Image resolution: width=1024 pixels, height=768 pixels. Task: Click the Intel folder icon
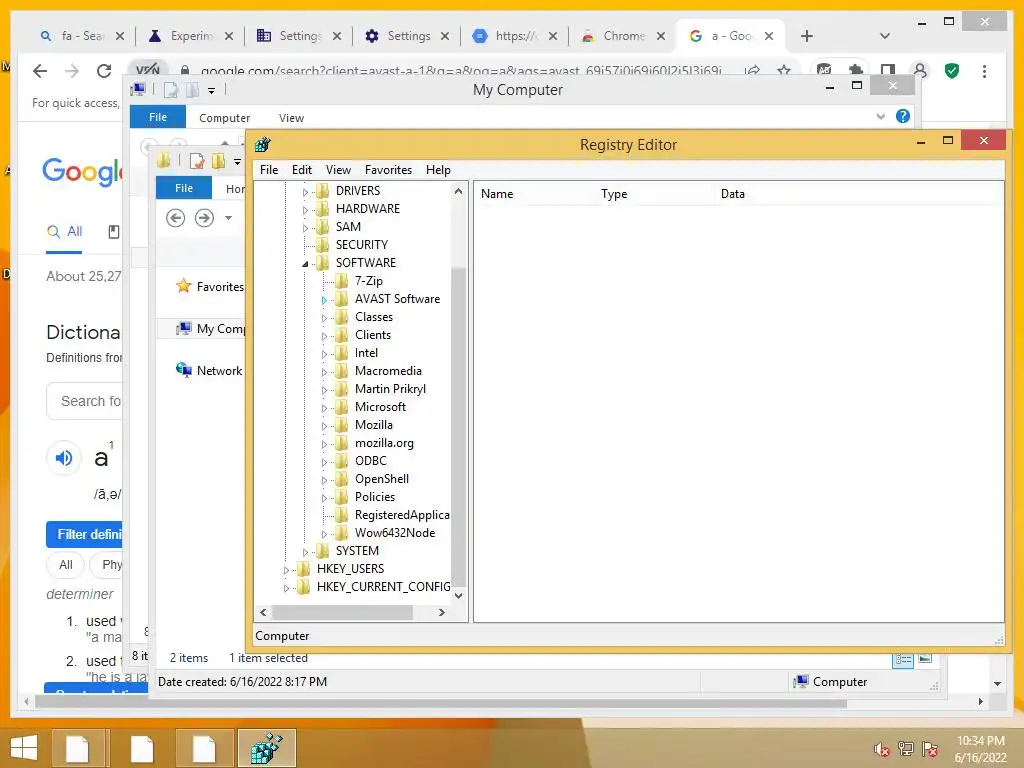pos(342,353)
